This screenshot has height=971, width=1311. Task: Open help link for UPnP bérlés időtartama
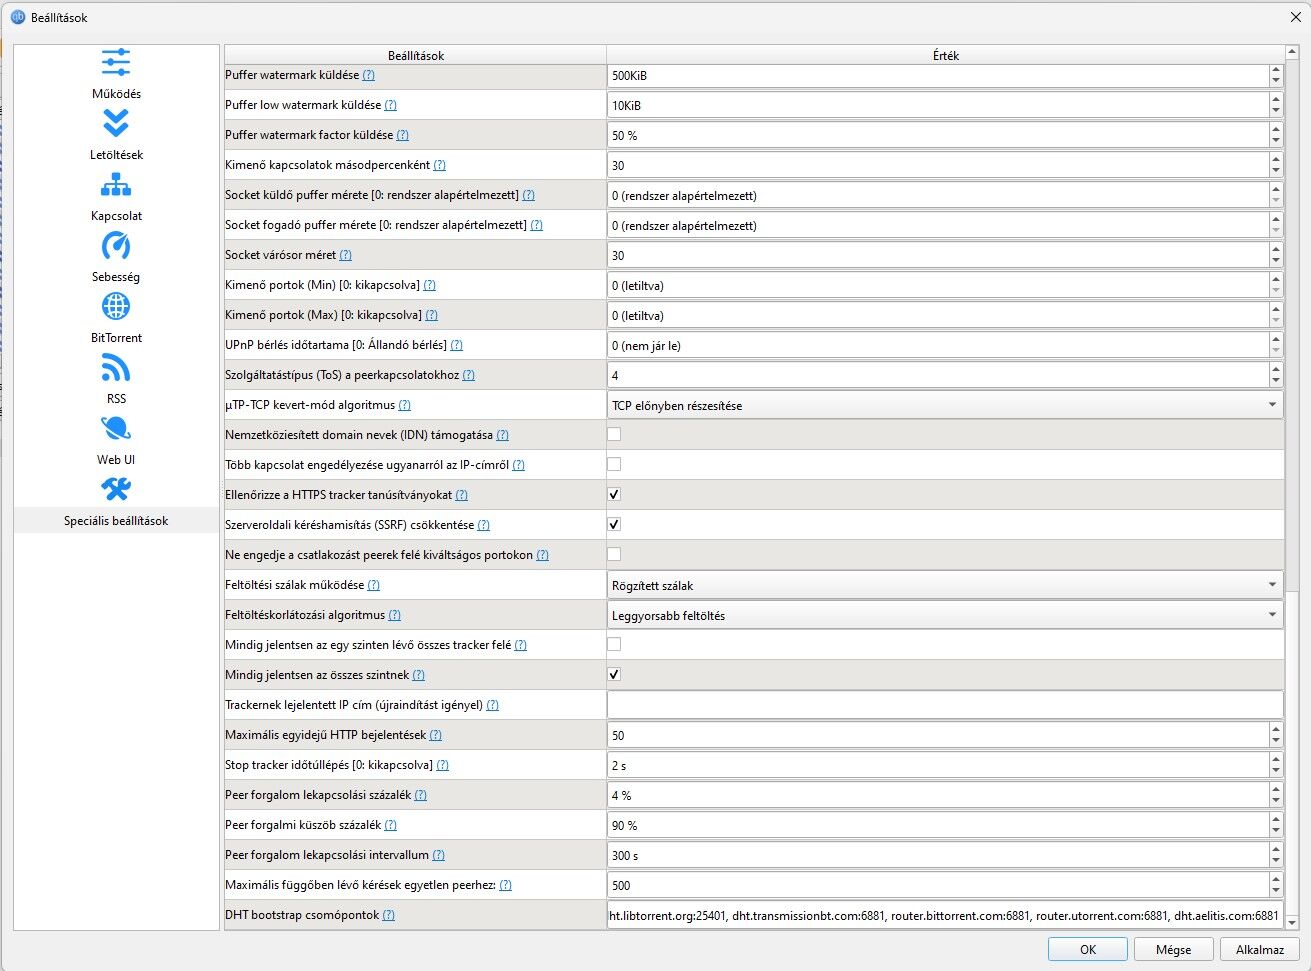coord(456,345)
